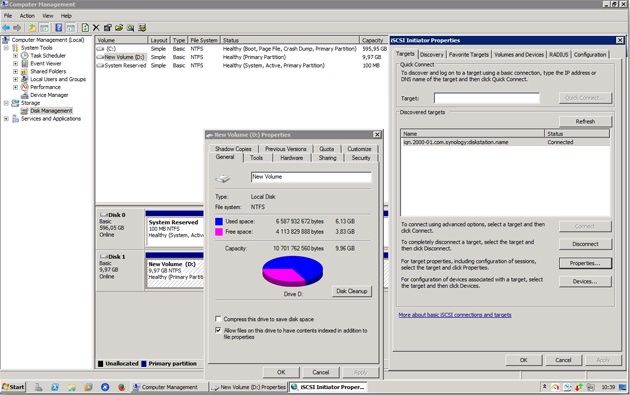The height and width of the screenshot is (395, 630).
Task: Click the Target input field in Quick Connect
Action: 487,98
